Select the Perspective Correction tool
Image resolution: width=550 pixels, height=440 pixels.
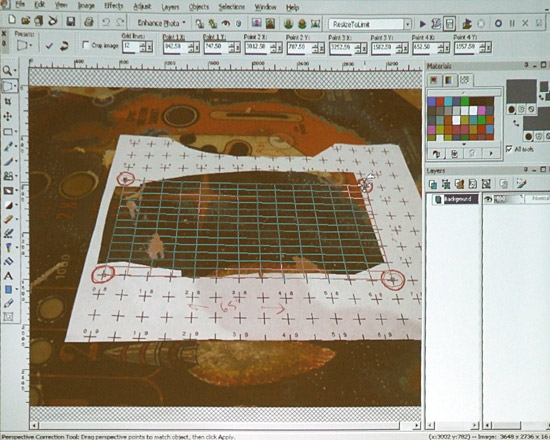pyautogui.click(x=8, y=86)
